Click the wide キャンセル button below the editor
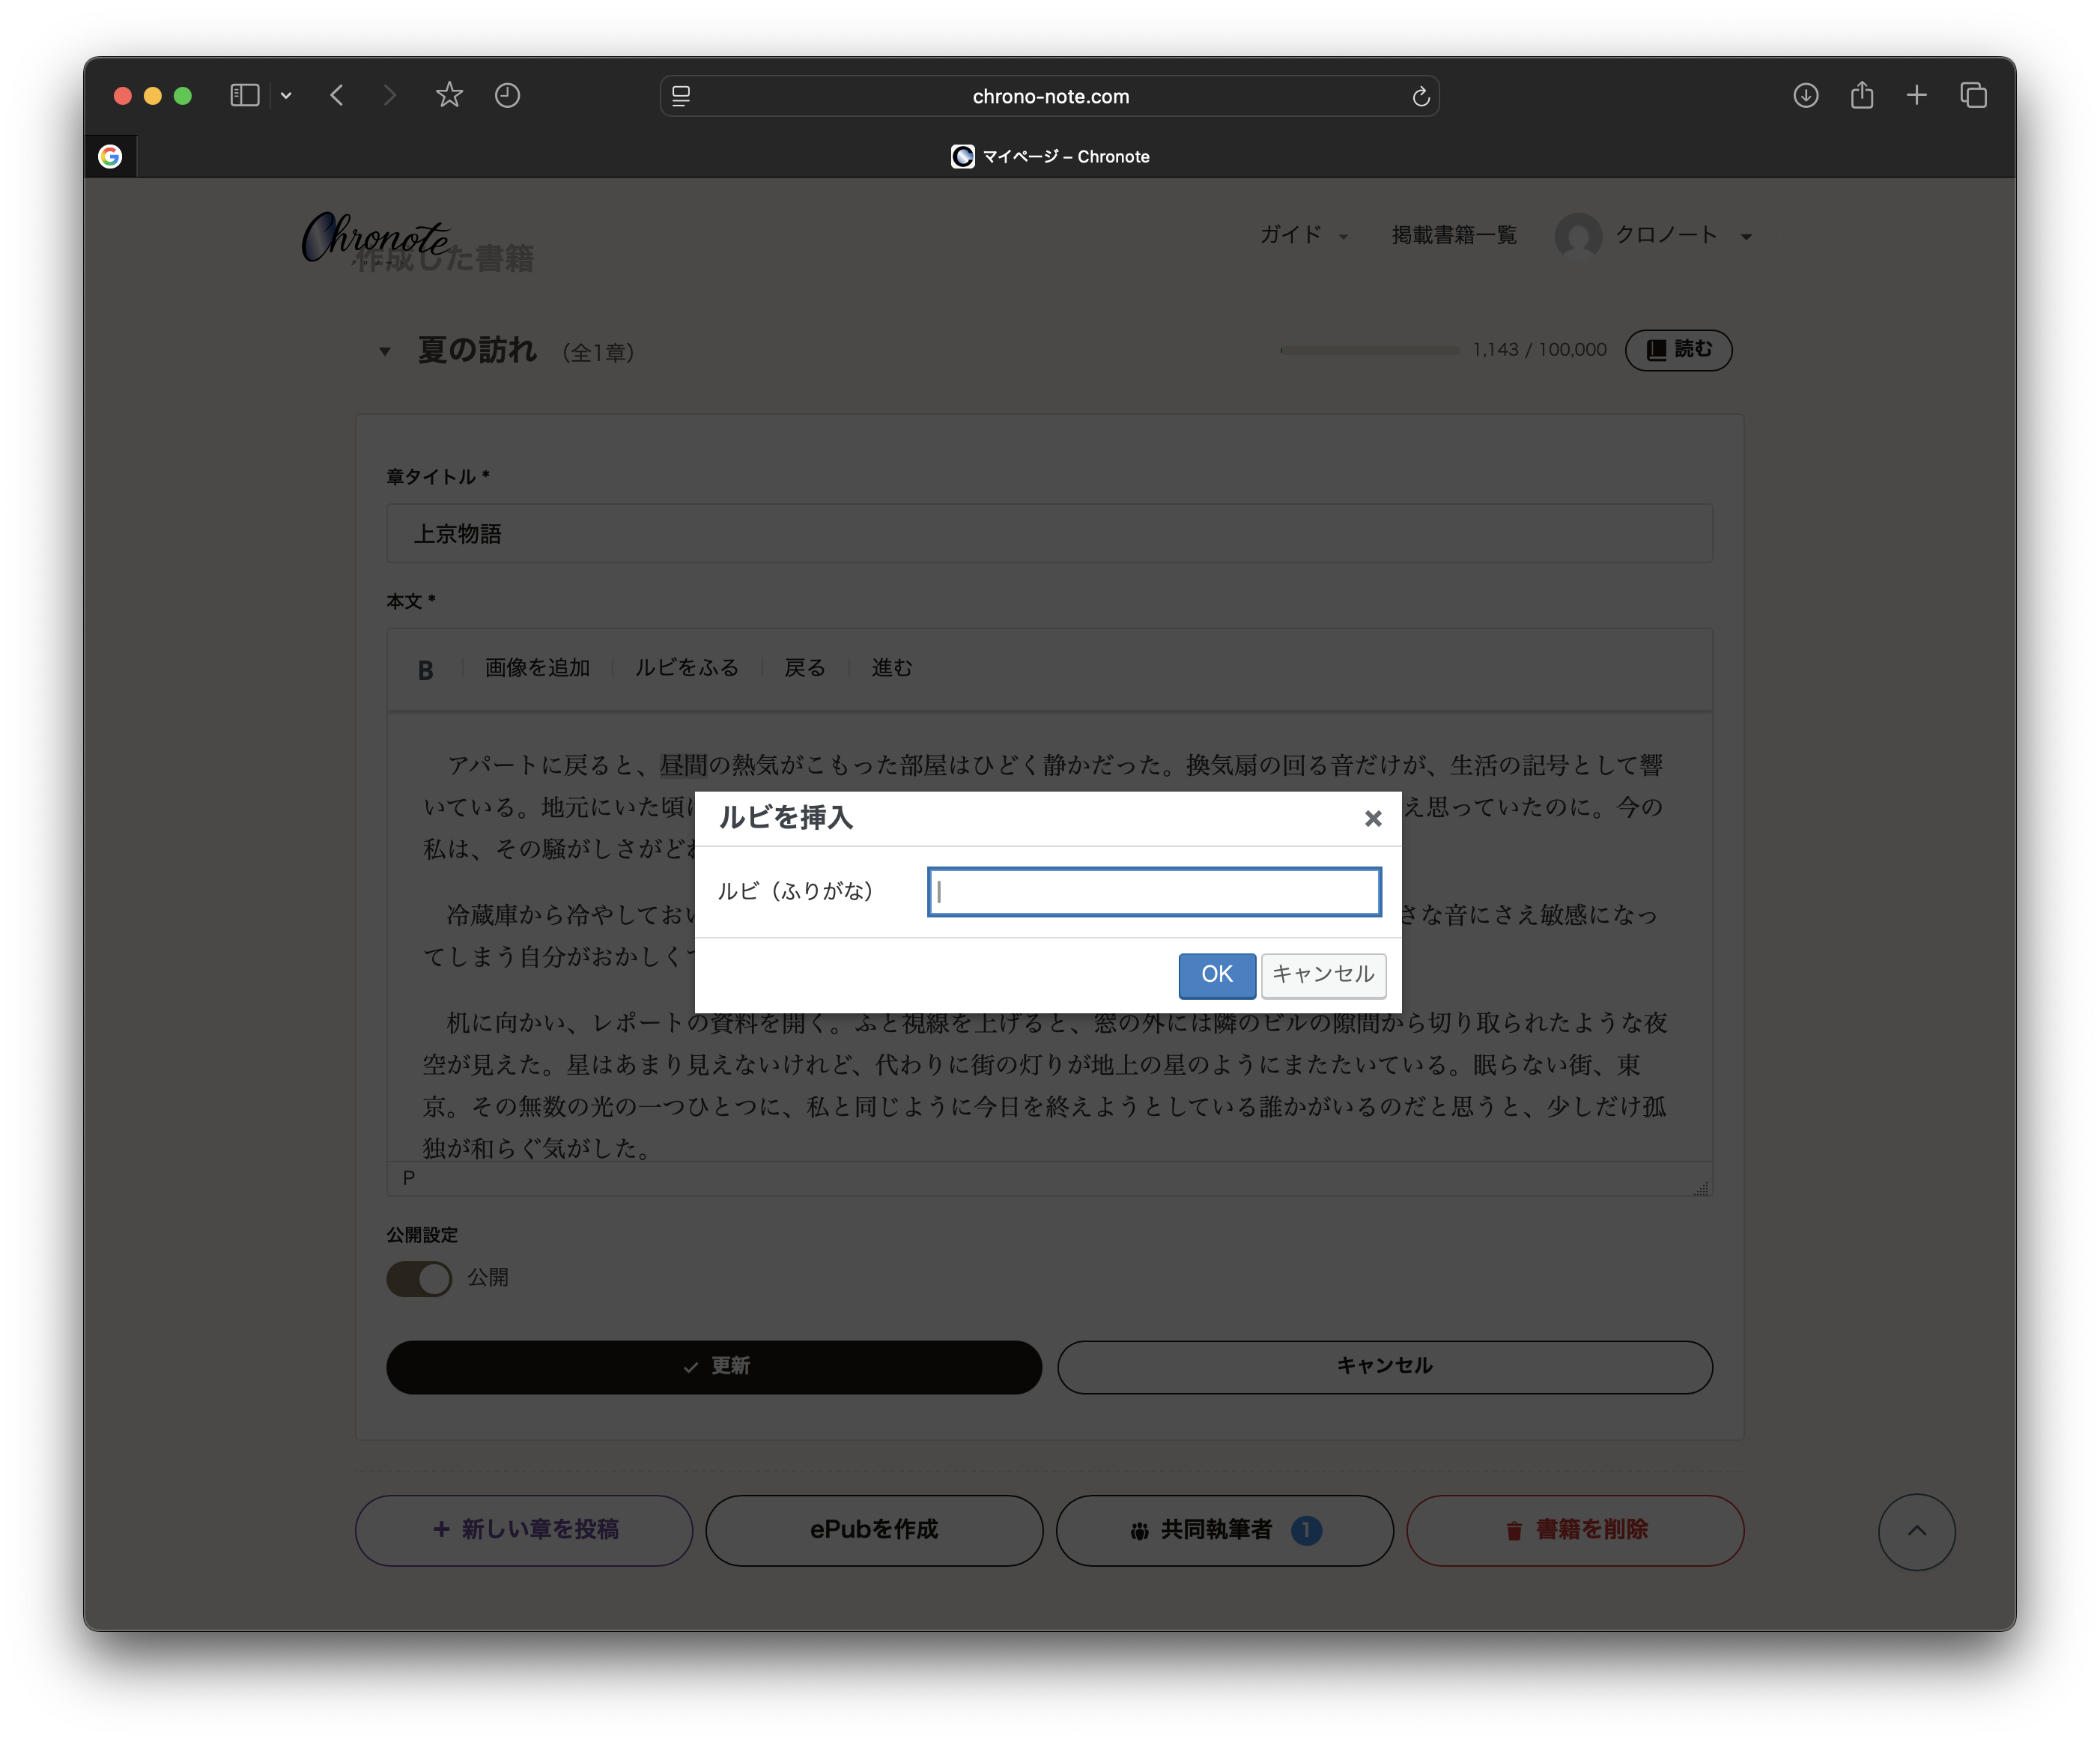This screenshot has width=2100, height=1742. coord(1385,1367)
